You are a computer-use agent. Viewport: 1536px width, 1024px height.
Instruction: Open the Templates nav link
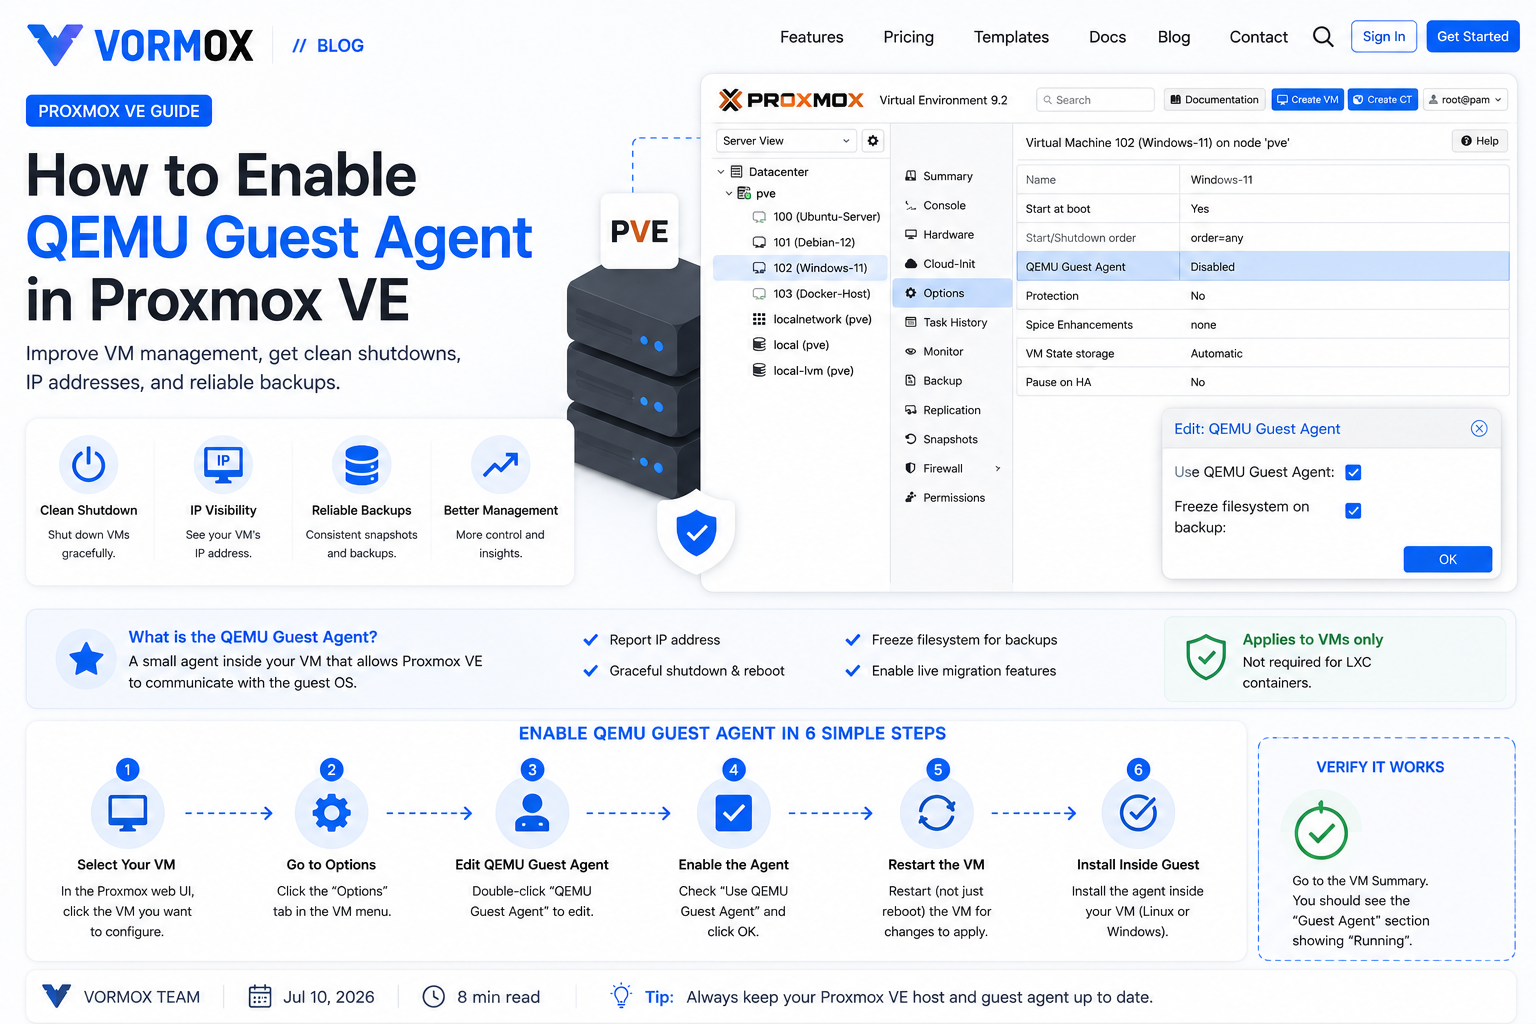[1011, 37]
